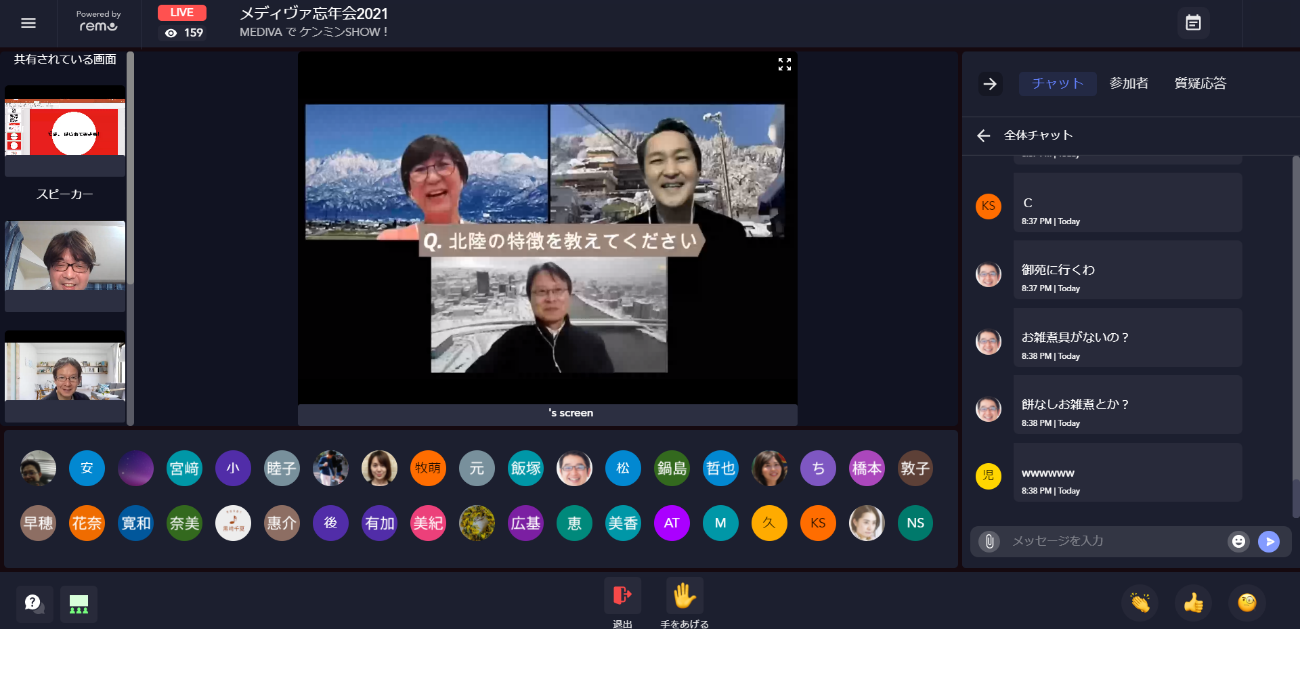Viewport: 1300px width, 692px height.
Task: Select participant avatar 花奈
Action: [x=87, y=523]
